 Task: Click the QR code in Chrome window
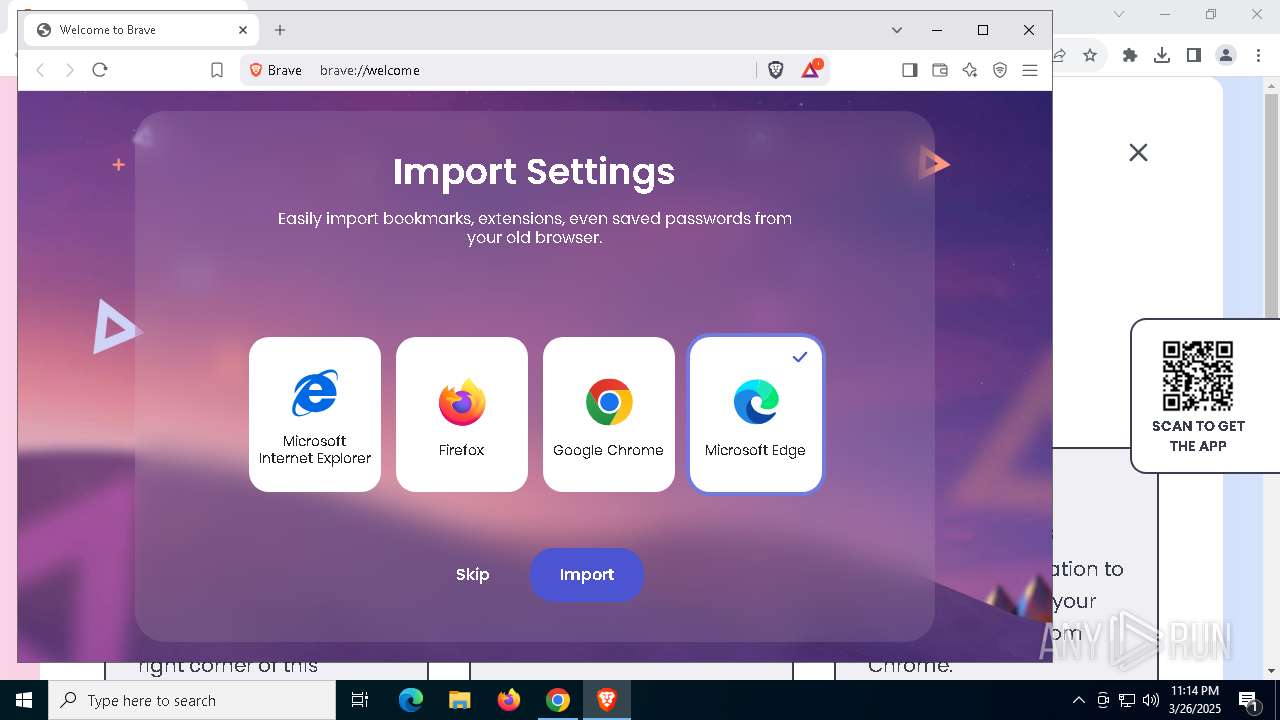[x=1198, y=376]
